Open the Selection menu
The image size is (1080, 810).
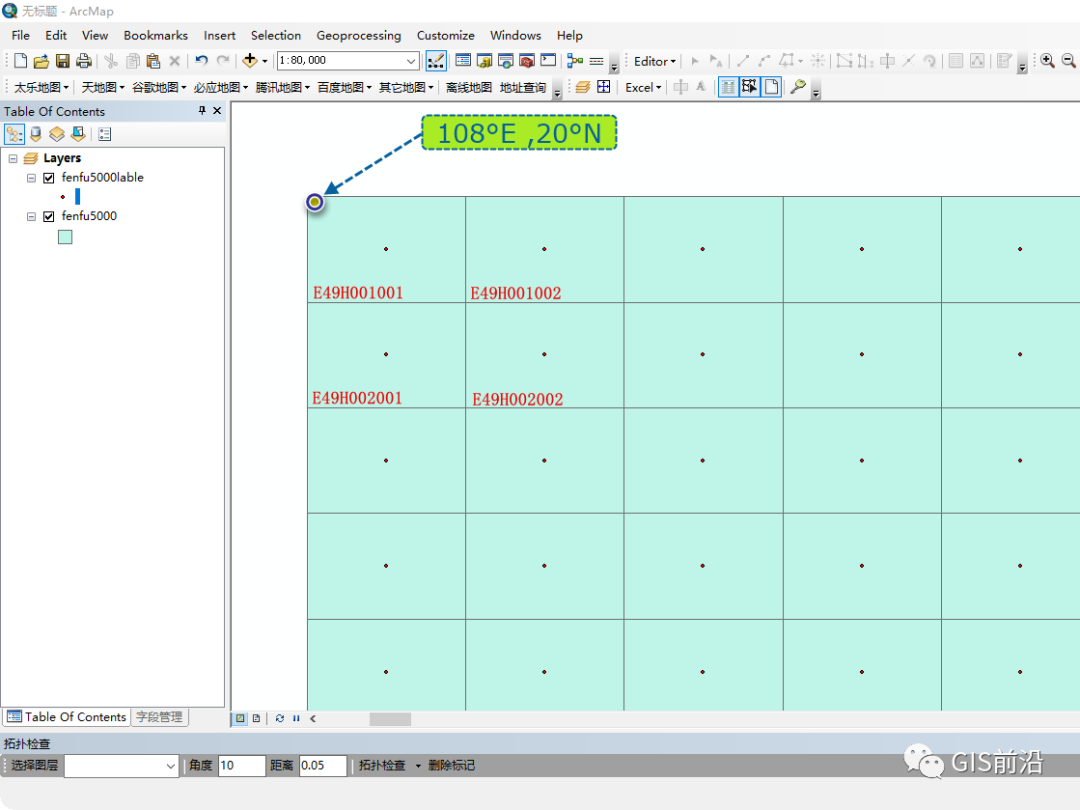pyautogui.click(x=276, y=35)
